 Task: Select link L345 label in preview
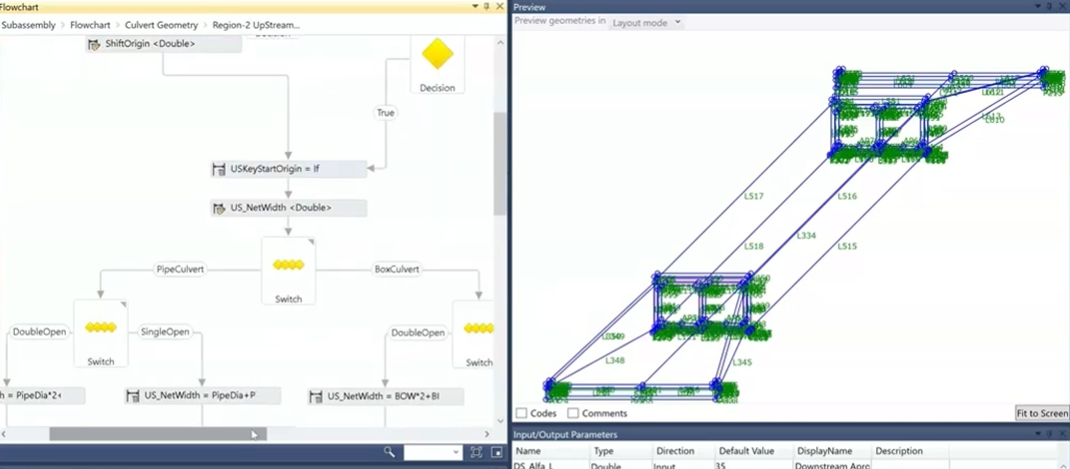[x=742, y=363]
